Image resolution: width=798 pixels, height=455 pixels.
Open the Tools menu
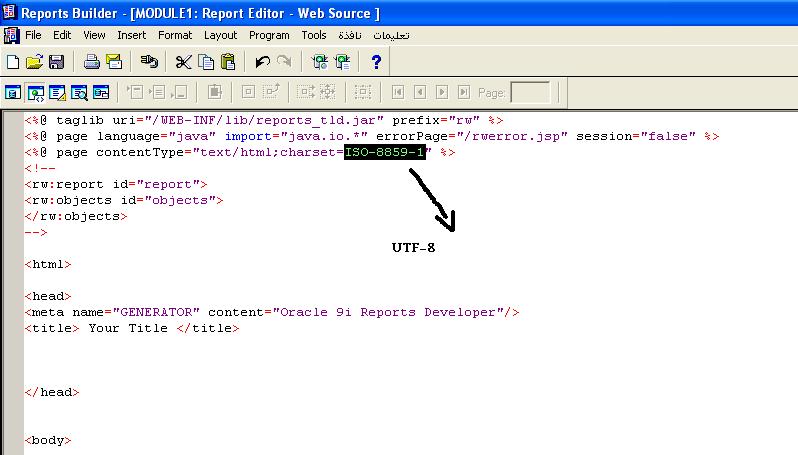pyautogui.click(x=314, y=35)
